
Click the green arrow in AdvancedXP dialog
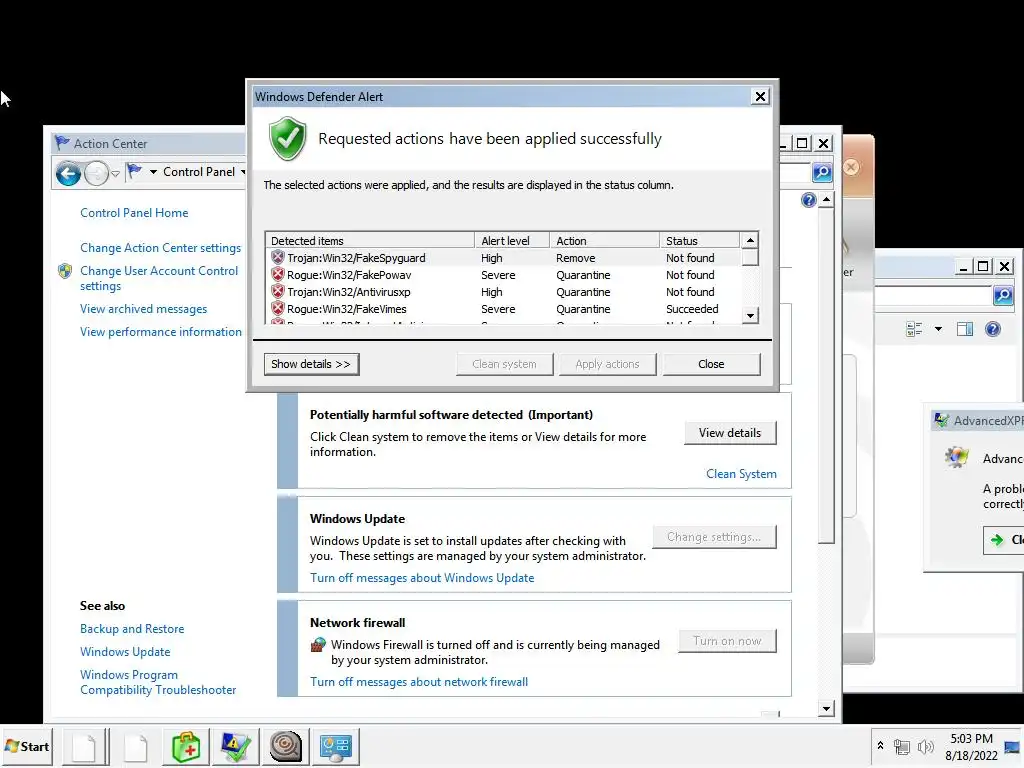pyautogui.click(x=997, y=539)
